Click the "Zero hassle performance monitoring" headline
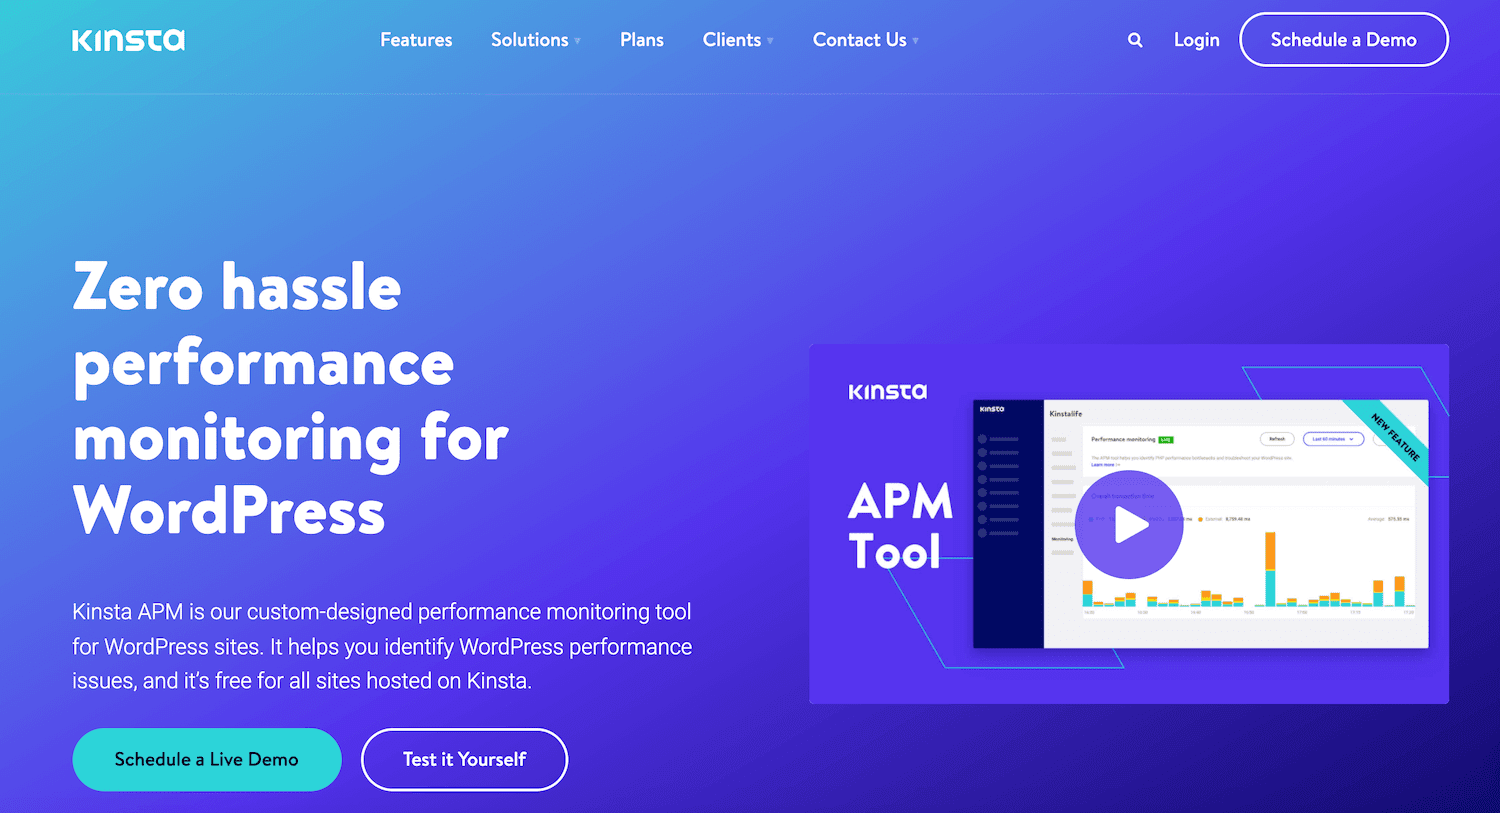The height and width of the screenshot is (813, 1500). click(291, 400)
